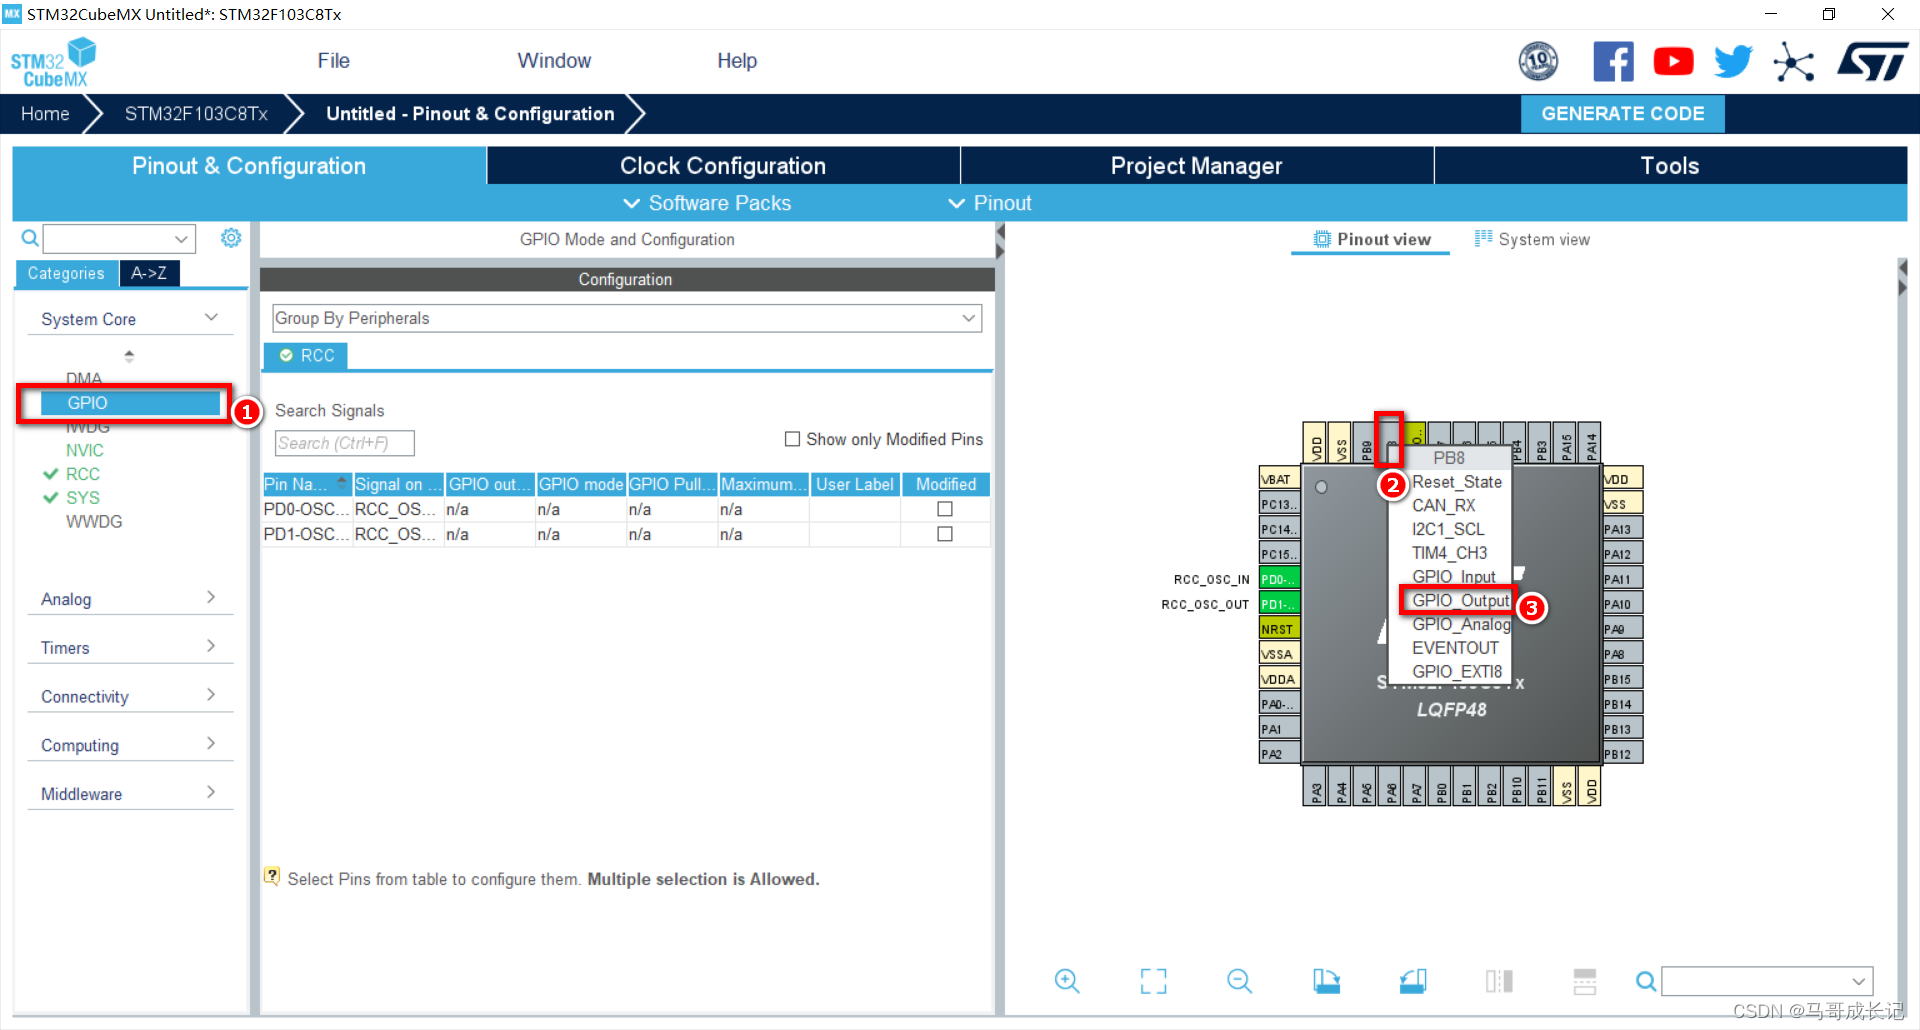Zoom out of the pinout view
Screen dimensions: 1920x1030
pyautogui.click(x=1239, y=981)
